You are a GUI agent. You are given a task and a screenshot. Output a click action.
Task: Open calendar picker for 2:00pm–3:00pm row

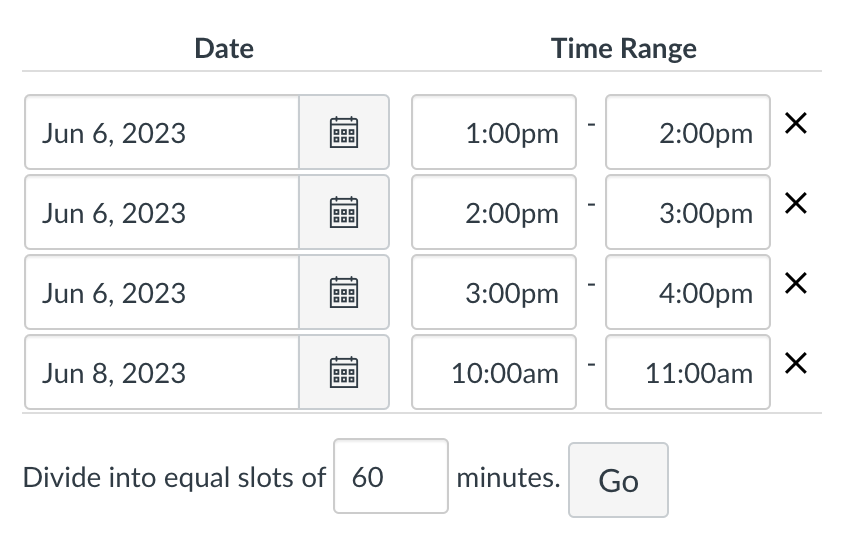tap(344, 212)
